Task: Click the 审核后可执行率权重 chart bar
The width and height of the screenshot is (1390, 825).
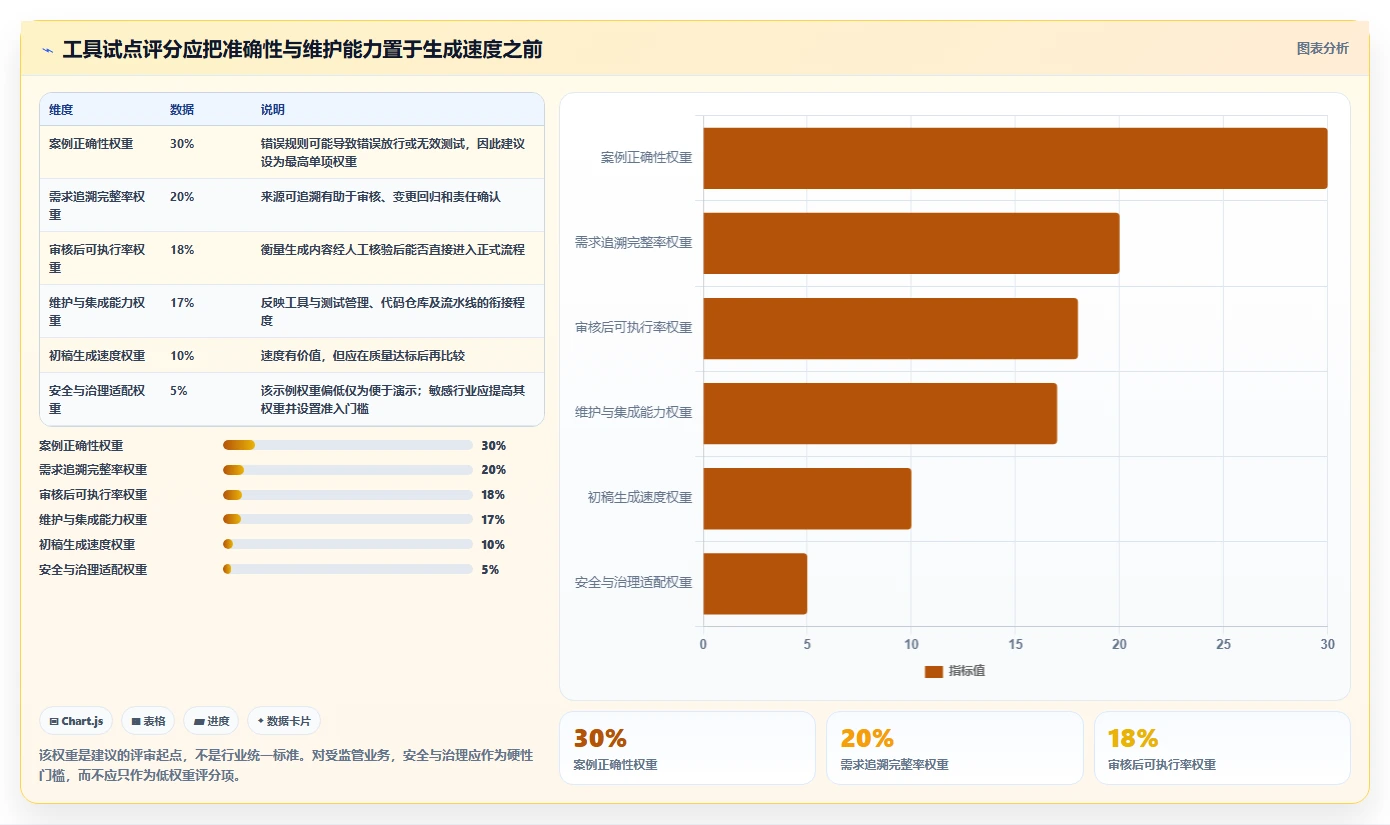Action: coord(890,328)
